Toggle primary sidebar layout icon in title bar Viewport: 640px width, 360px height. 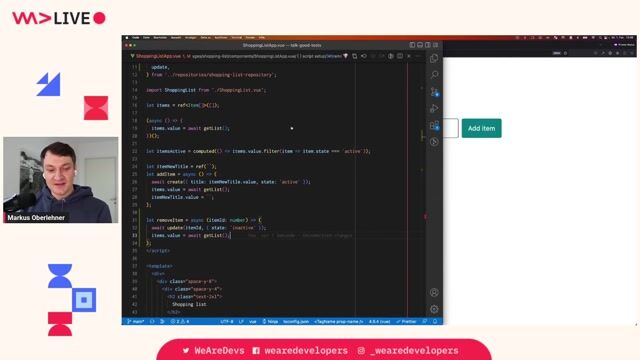coord(412,45)
